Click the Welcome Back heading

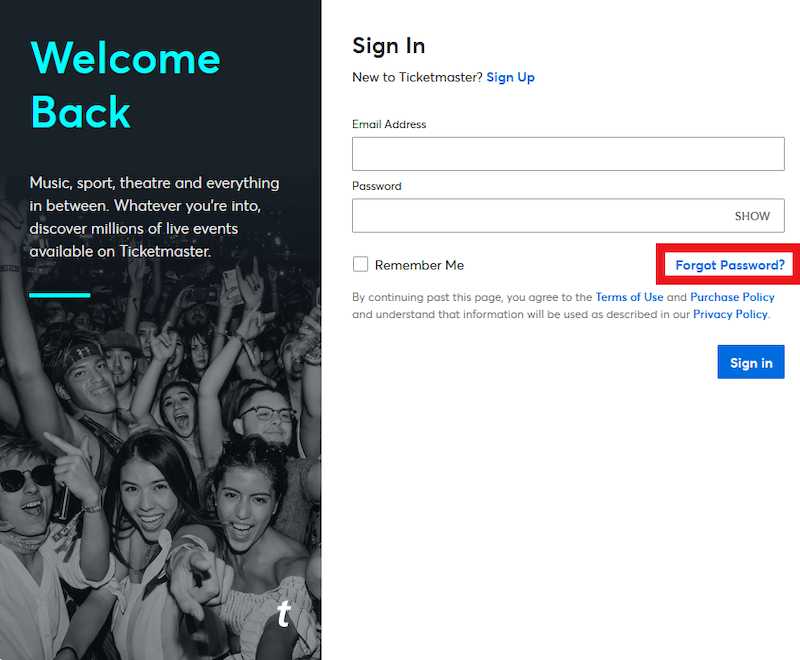(x=125, y=85)
